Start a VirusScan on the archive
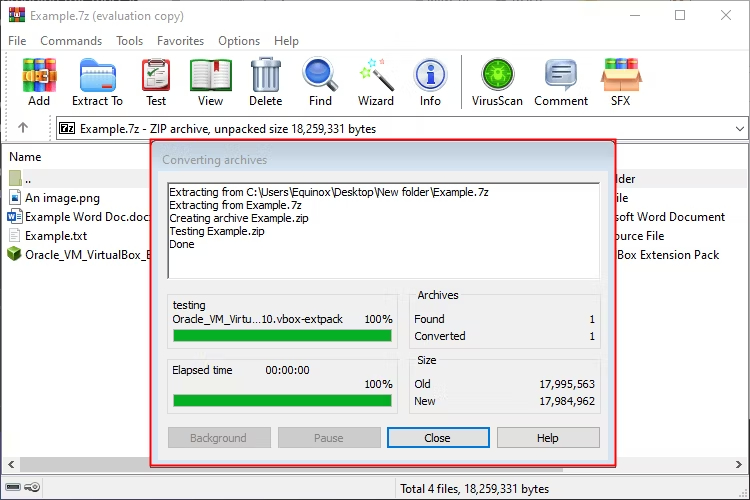Viewport: 750px width, 500px height. (x=497, y=75)
